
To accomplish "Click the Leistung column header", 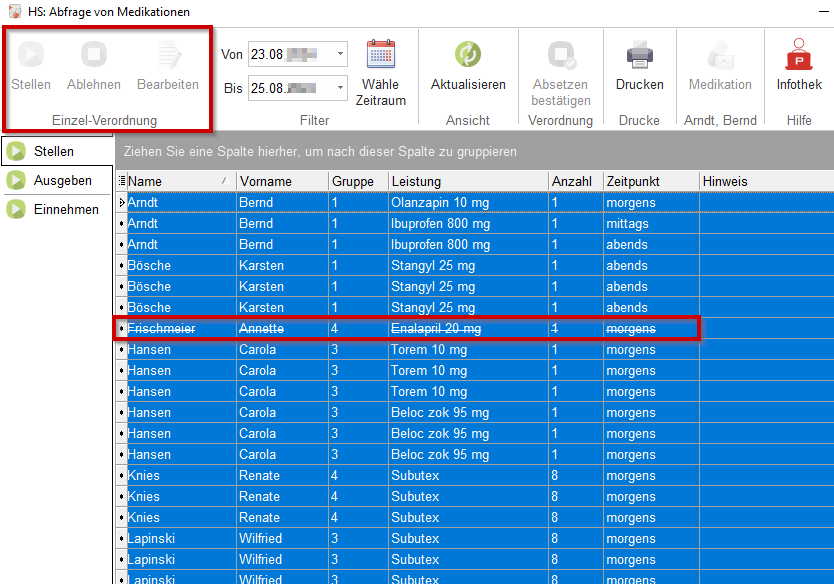I will (x=468, y=181).
